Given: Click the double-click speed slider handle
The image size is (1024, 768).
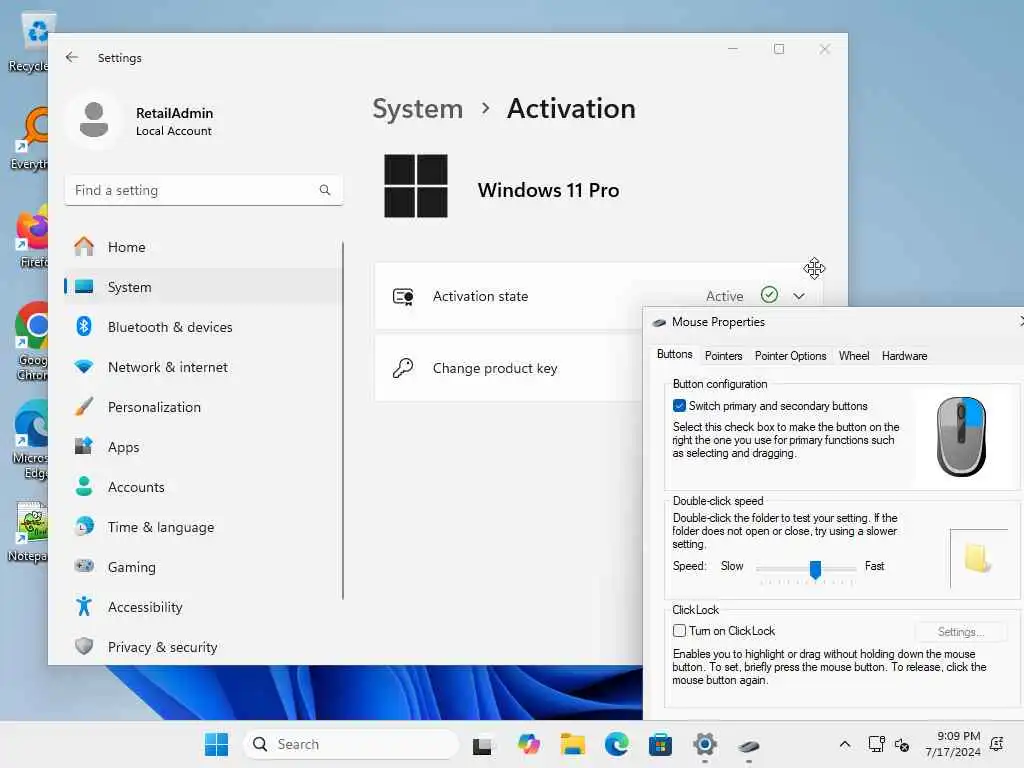Looking at the screenshot, I should coord(815,569).
